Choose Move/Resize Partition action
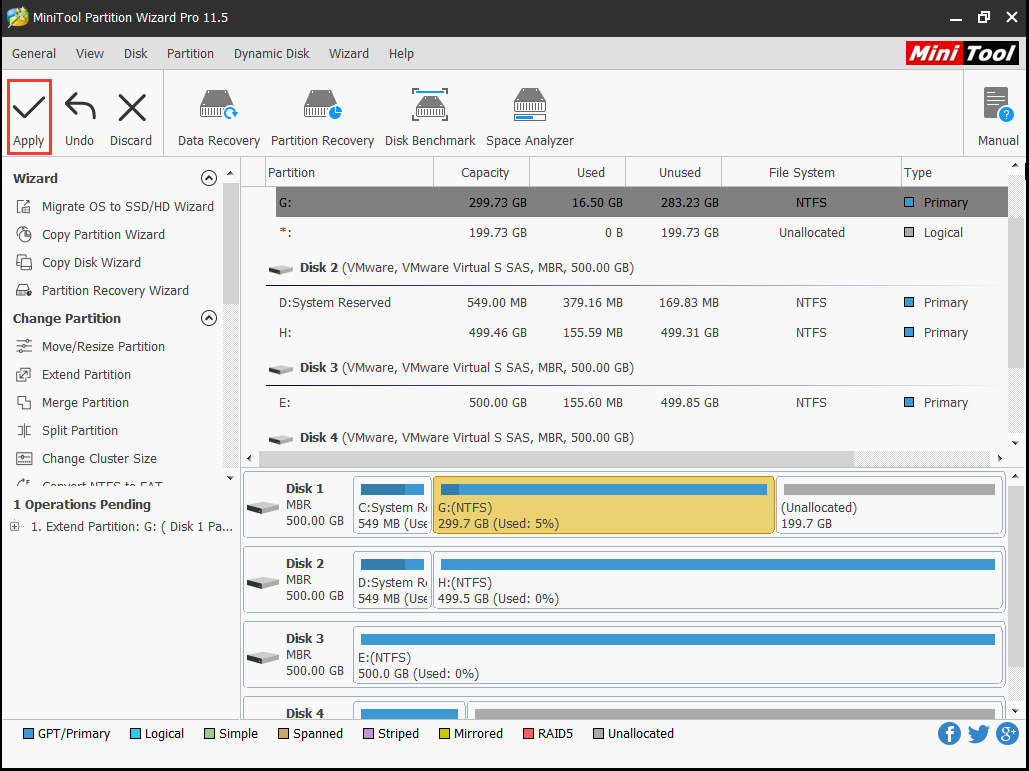The width and height of the screenshot is (1029, 771). pyautogui.click(x=91, y=346)
